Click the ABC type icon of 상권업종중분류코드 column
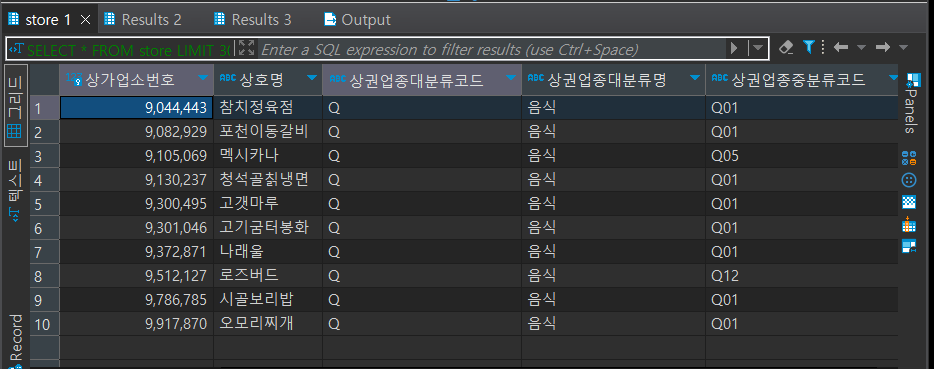The width and height of the screenshot is (934, 369). pyautogui.click(x=720, y=78)
